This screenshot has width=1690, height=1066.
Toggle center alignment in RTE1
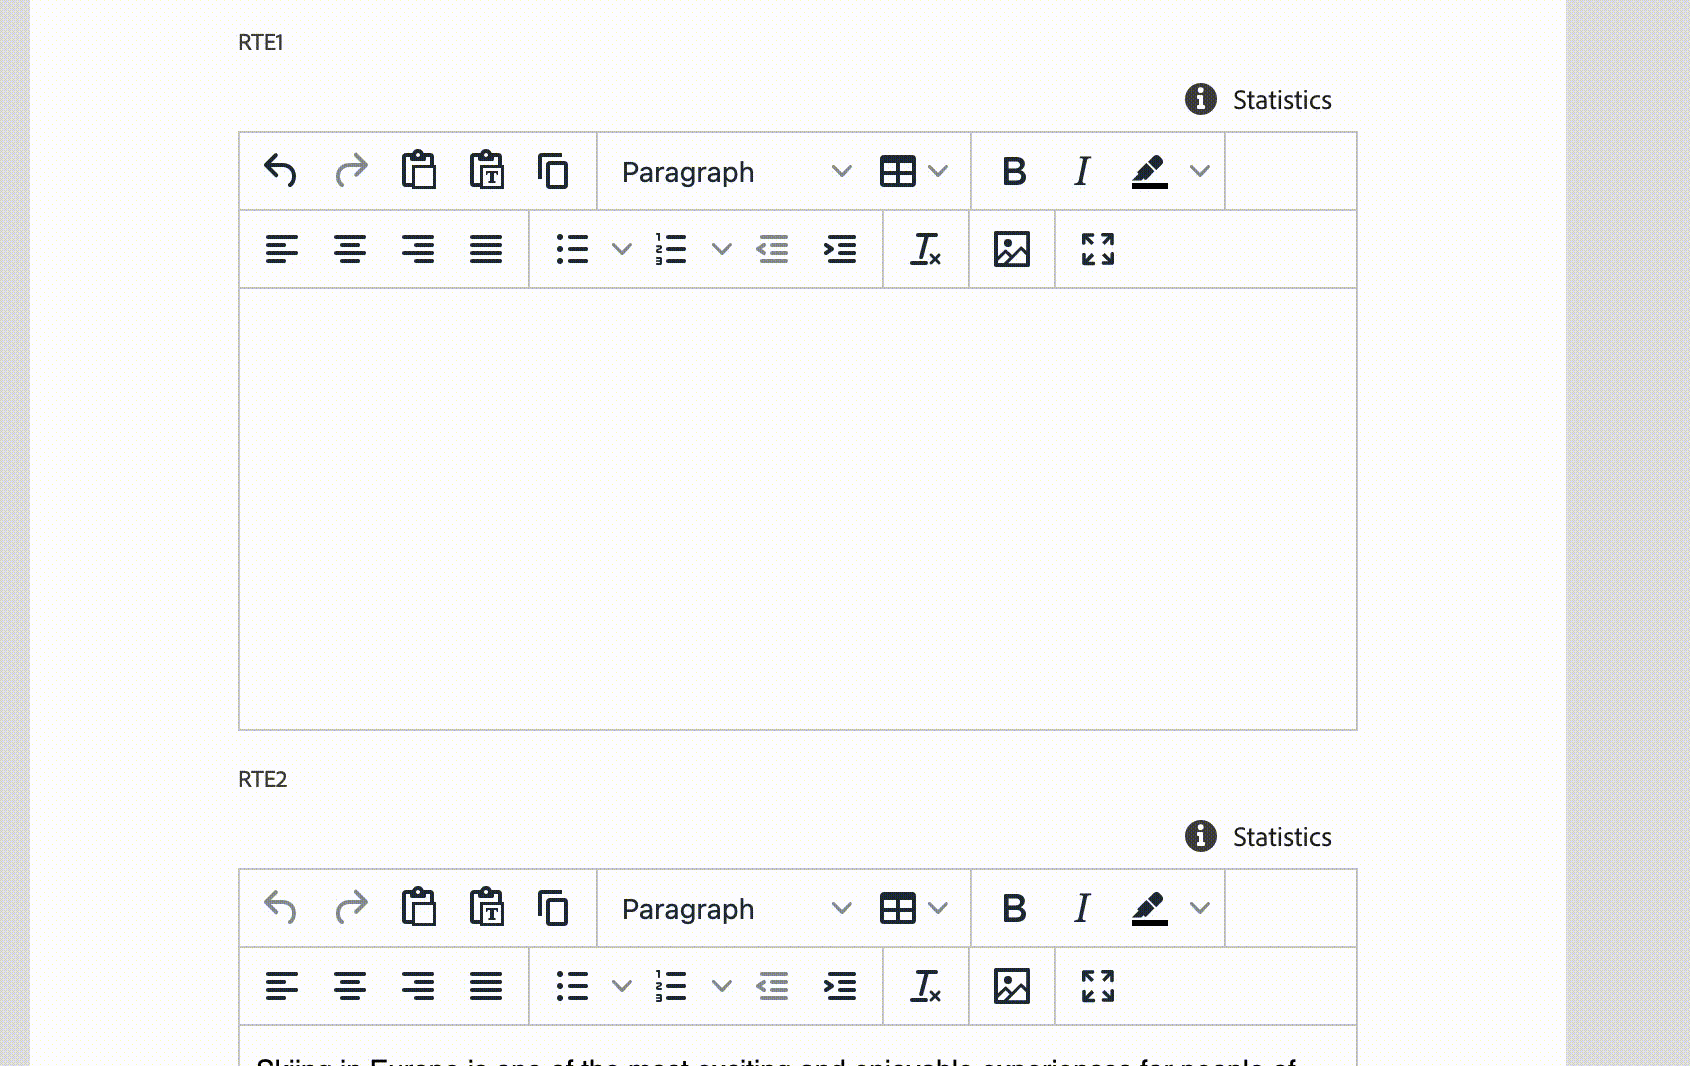click(350, 249)
